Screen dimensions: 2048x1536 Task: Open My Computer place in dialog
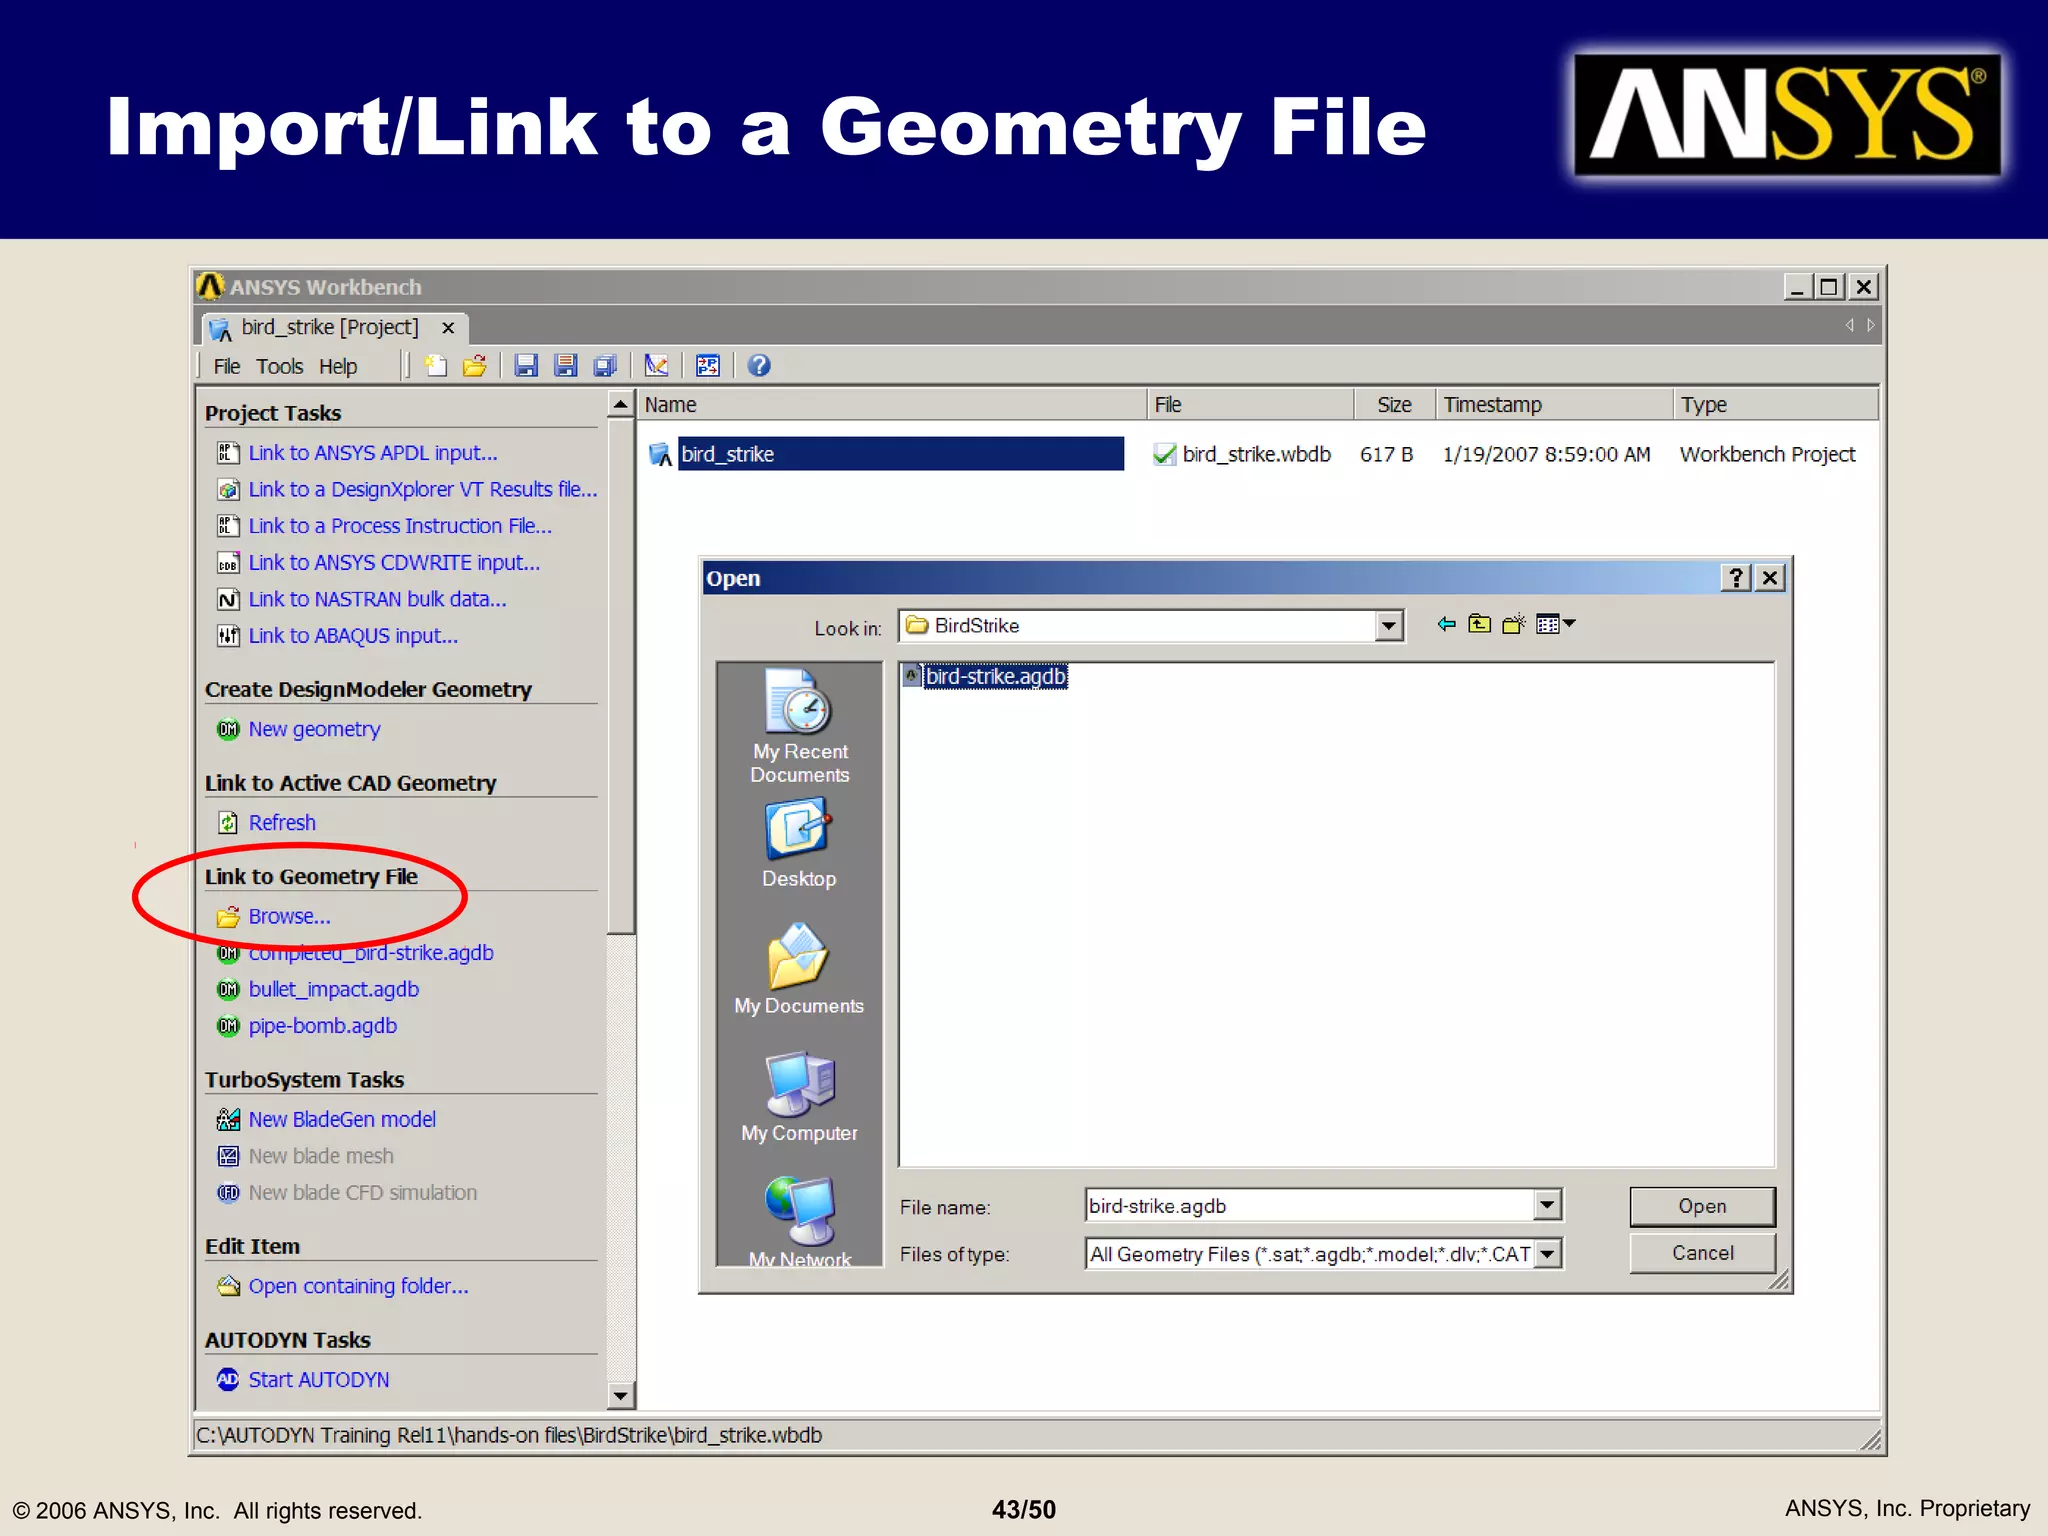pyautogui.click(x=799, y=1097)
